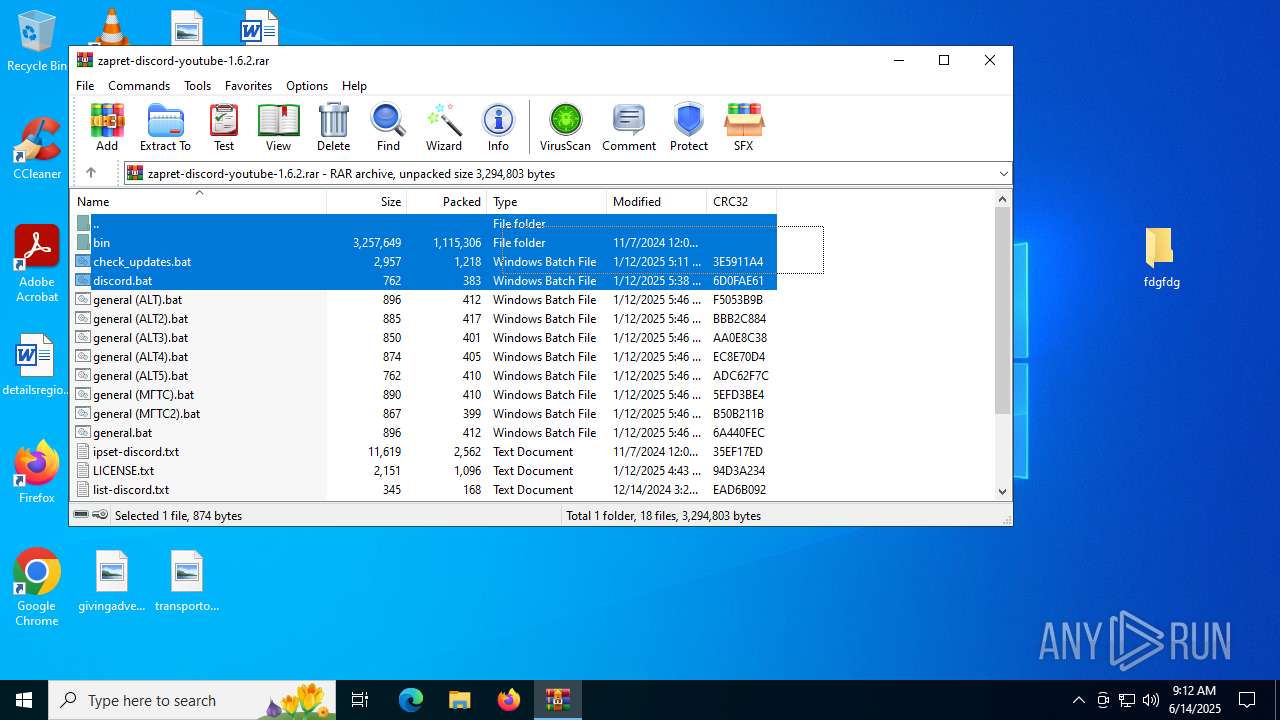Run the Test archive tool

pyautogui.click(x=224, y=127)
